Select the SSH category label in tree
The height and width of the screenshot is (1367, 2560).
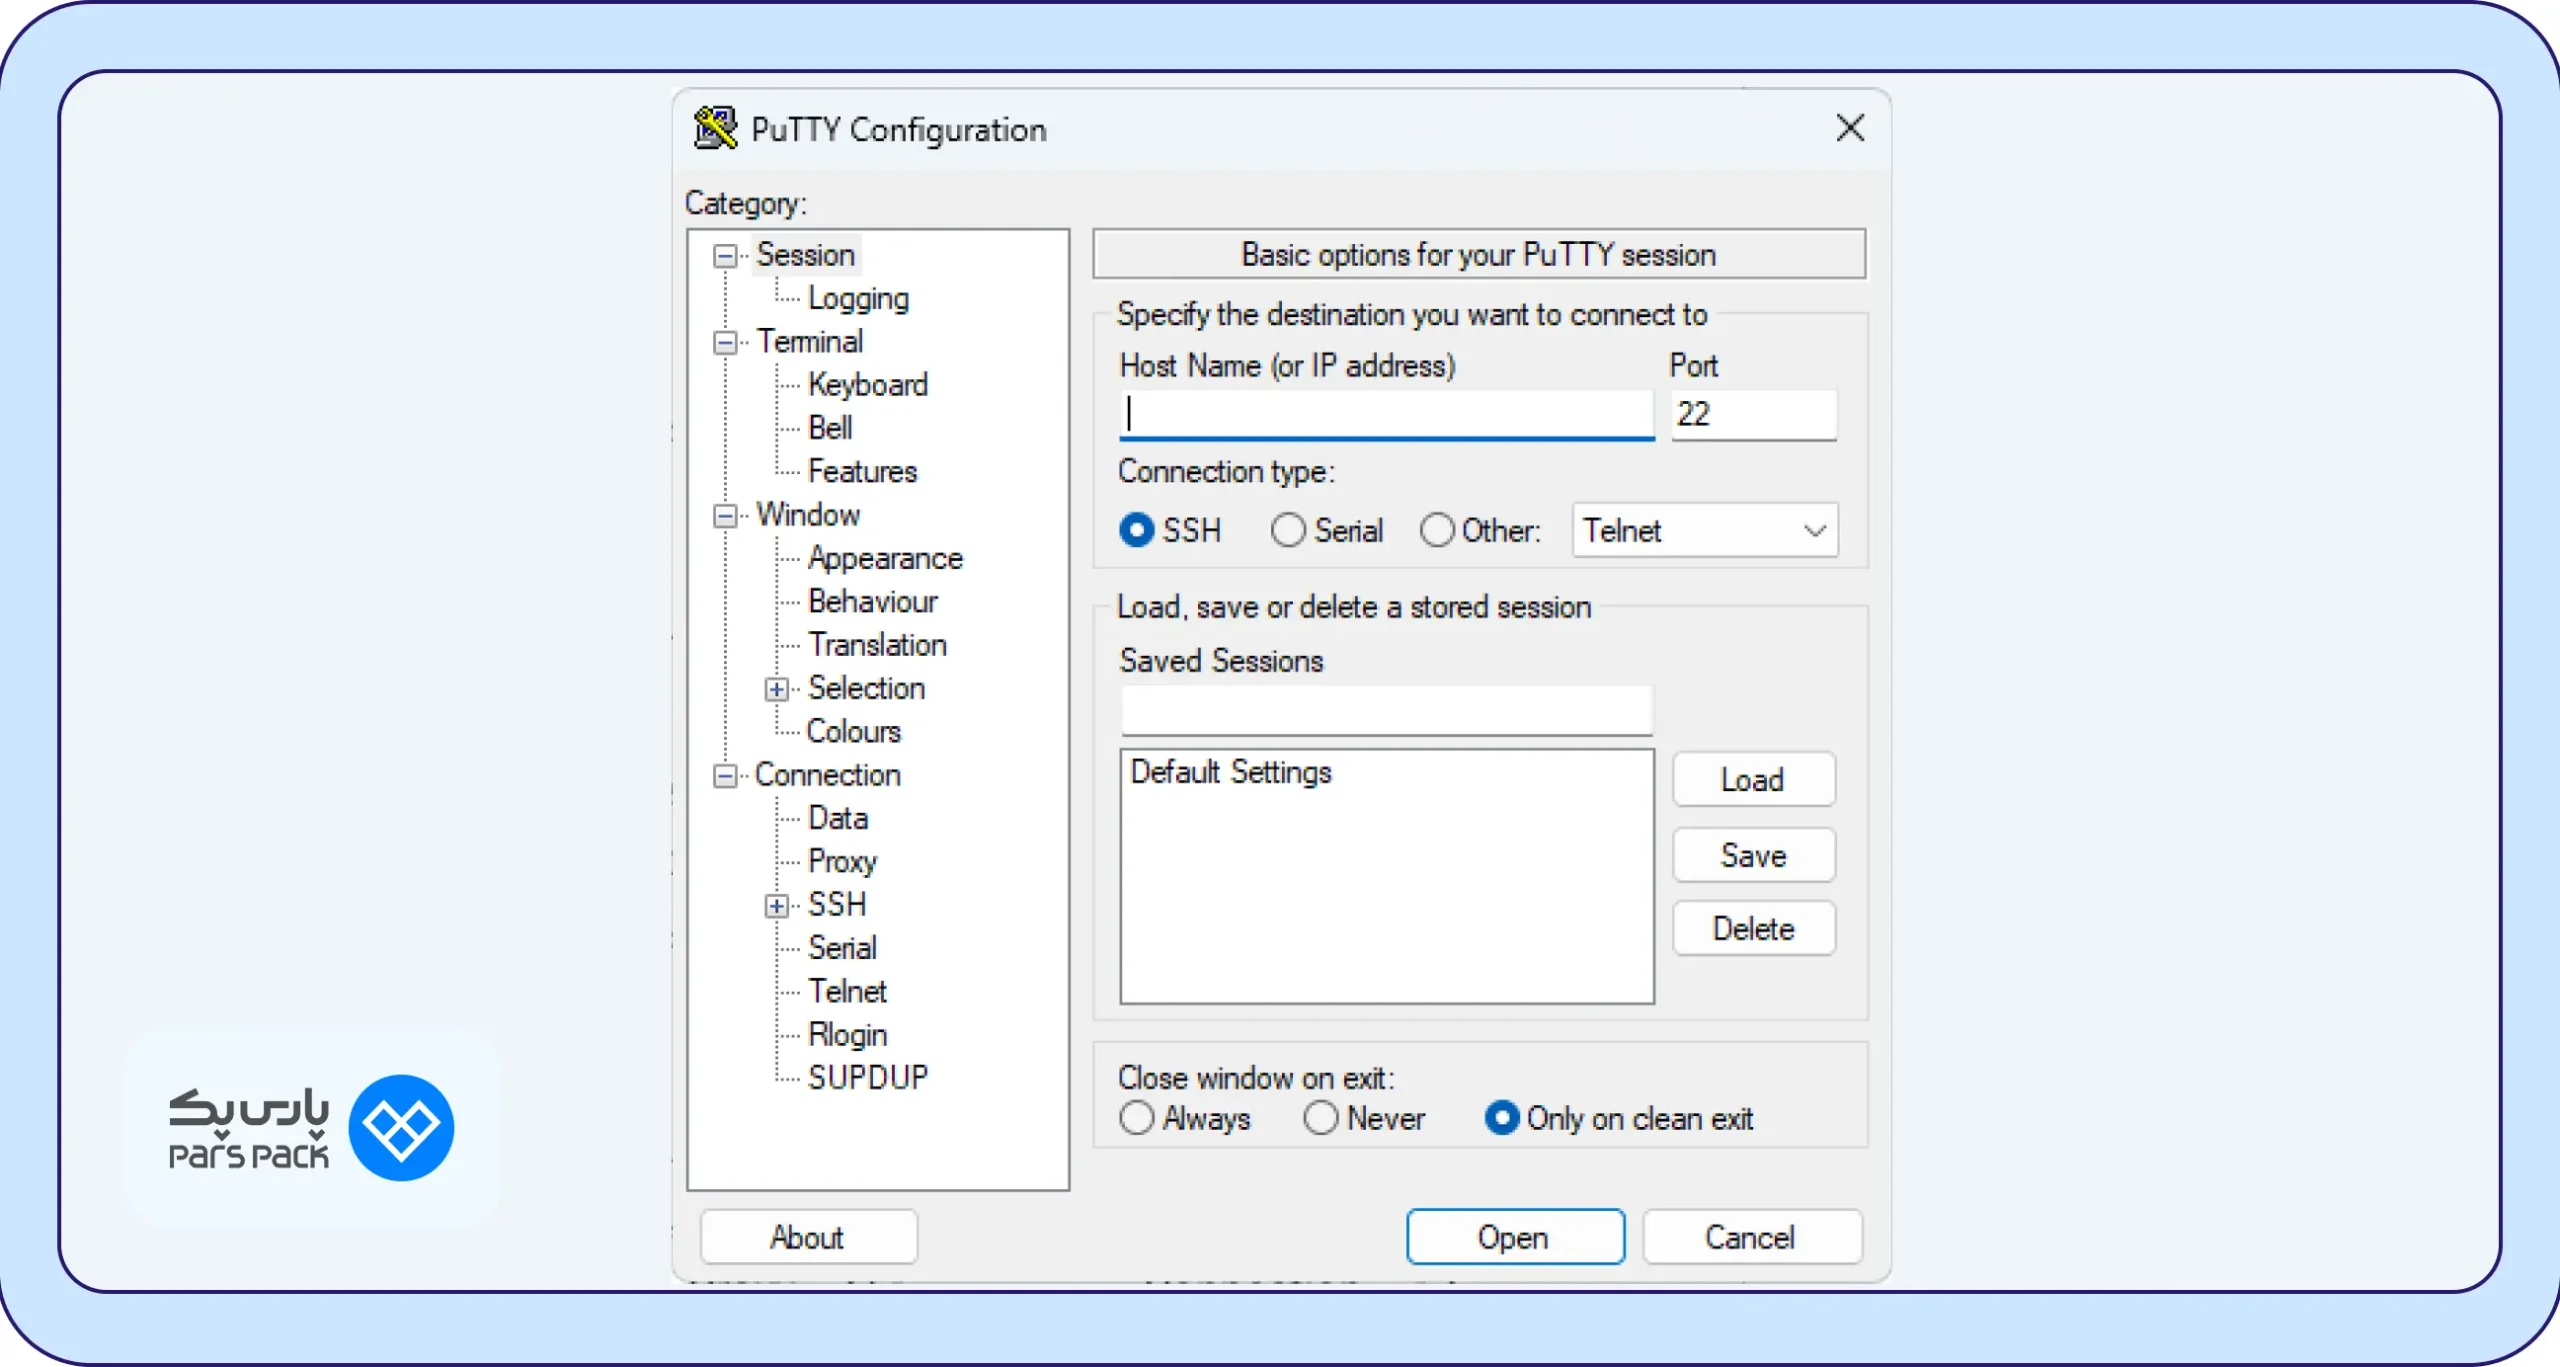click(x=837, y=905)
